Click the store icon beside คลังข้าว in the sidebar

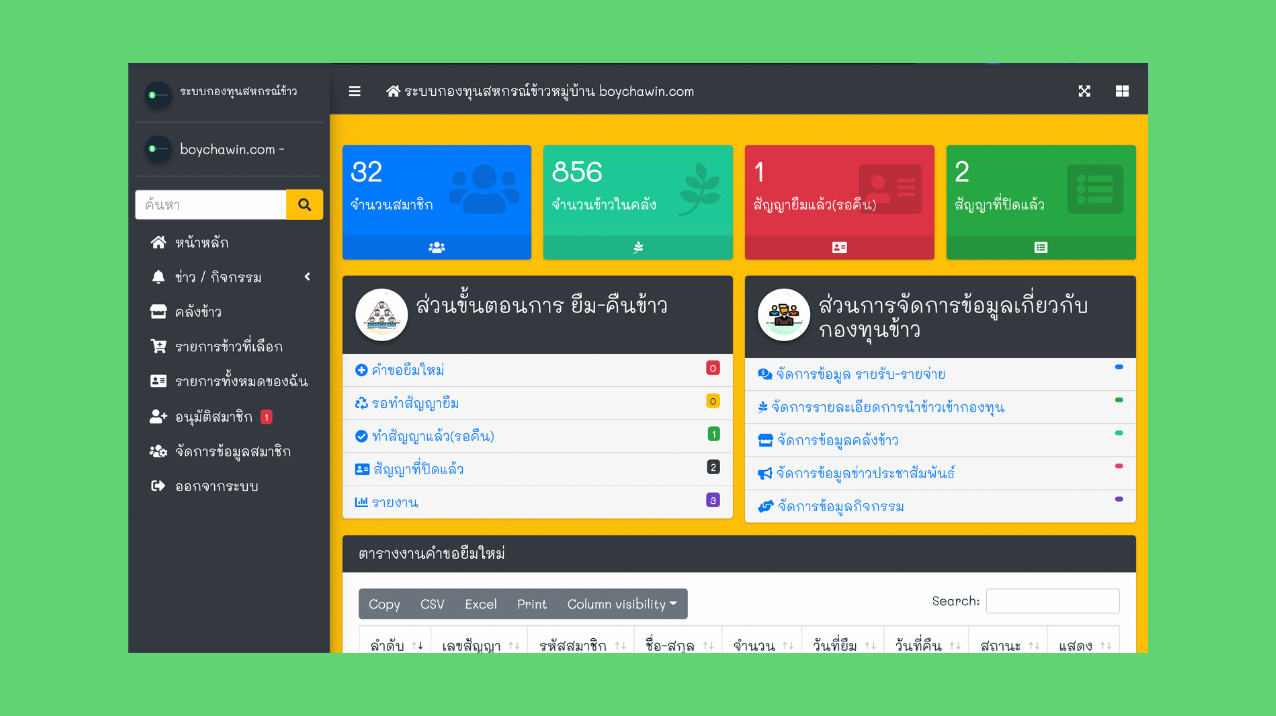click(158, 312)
